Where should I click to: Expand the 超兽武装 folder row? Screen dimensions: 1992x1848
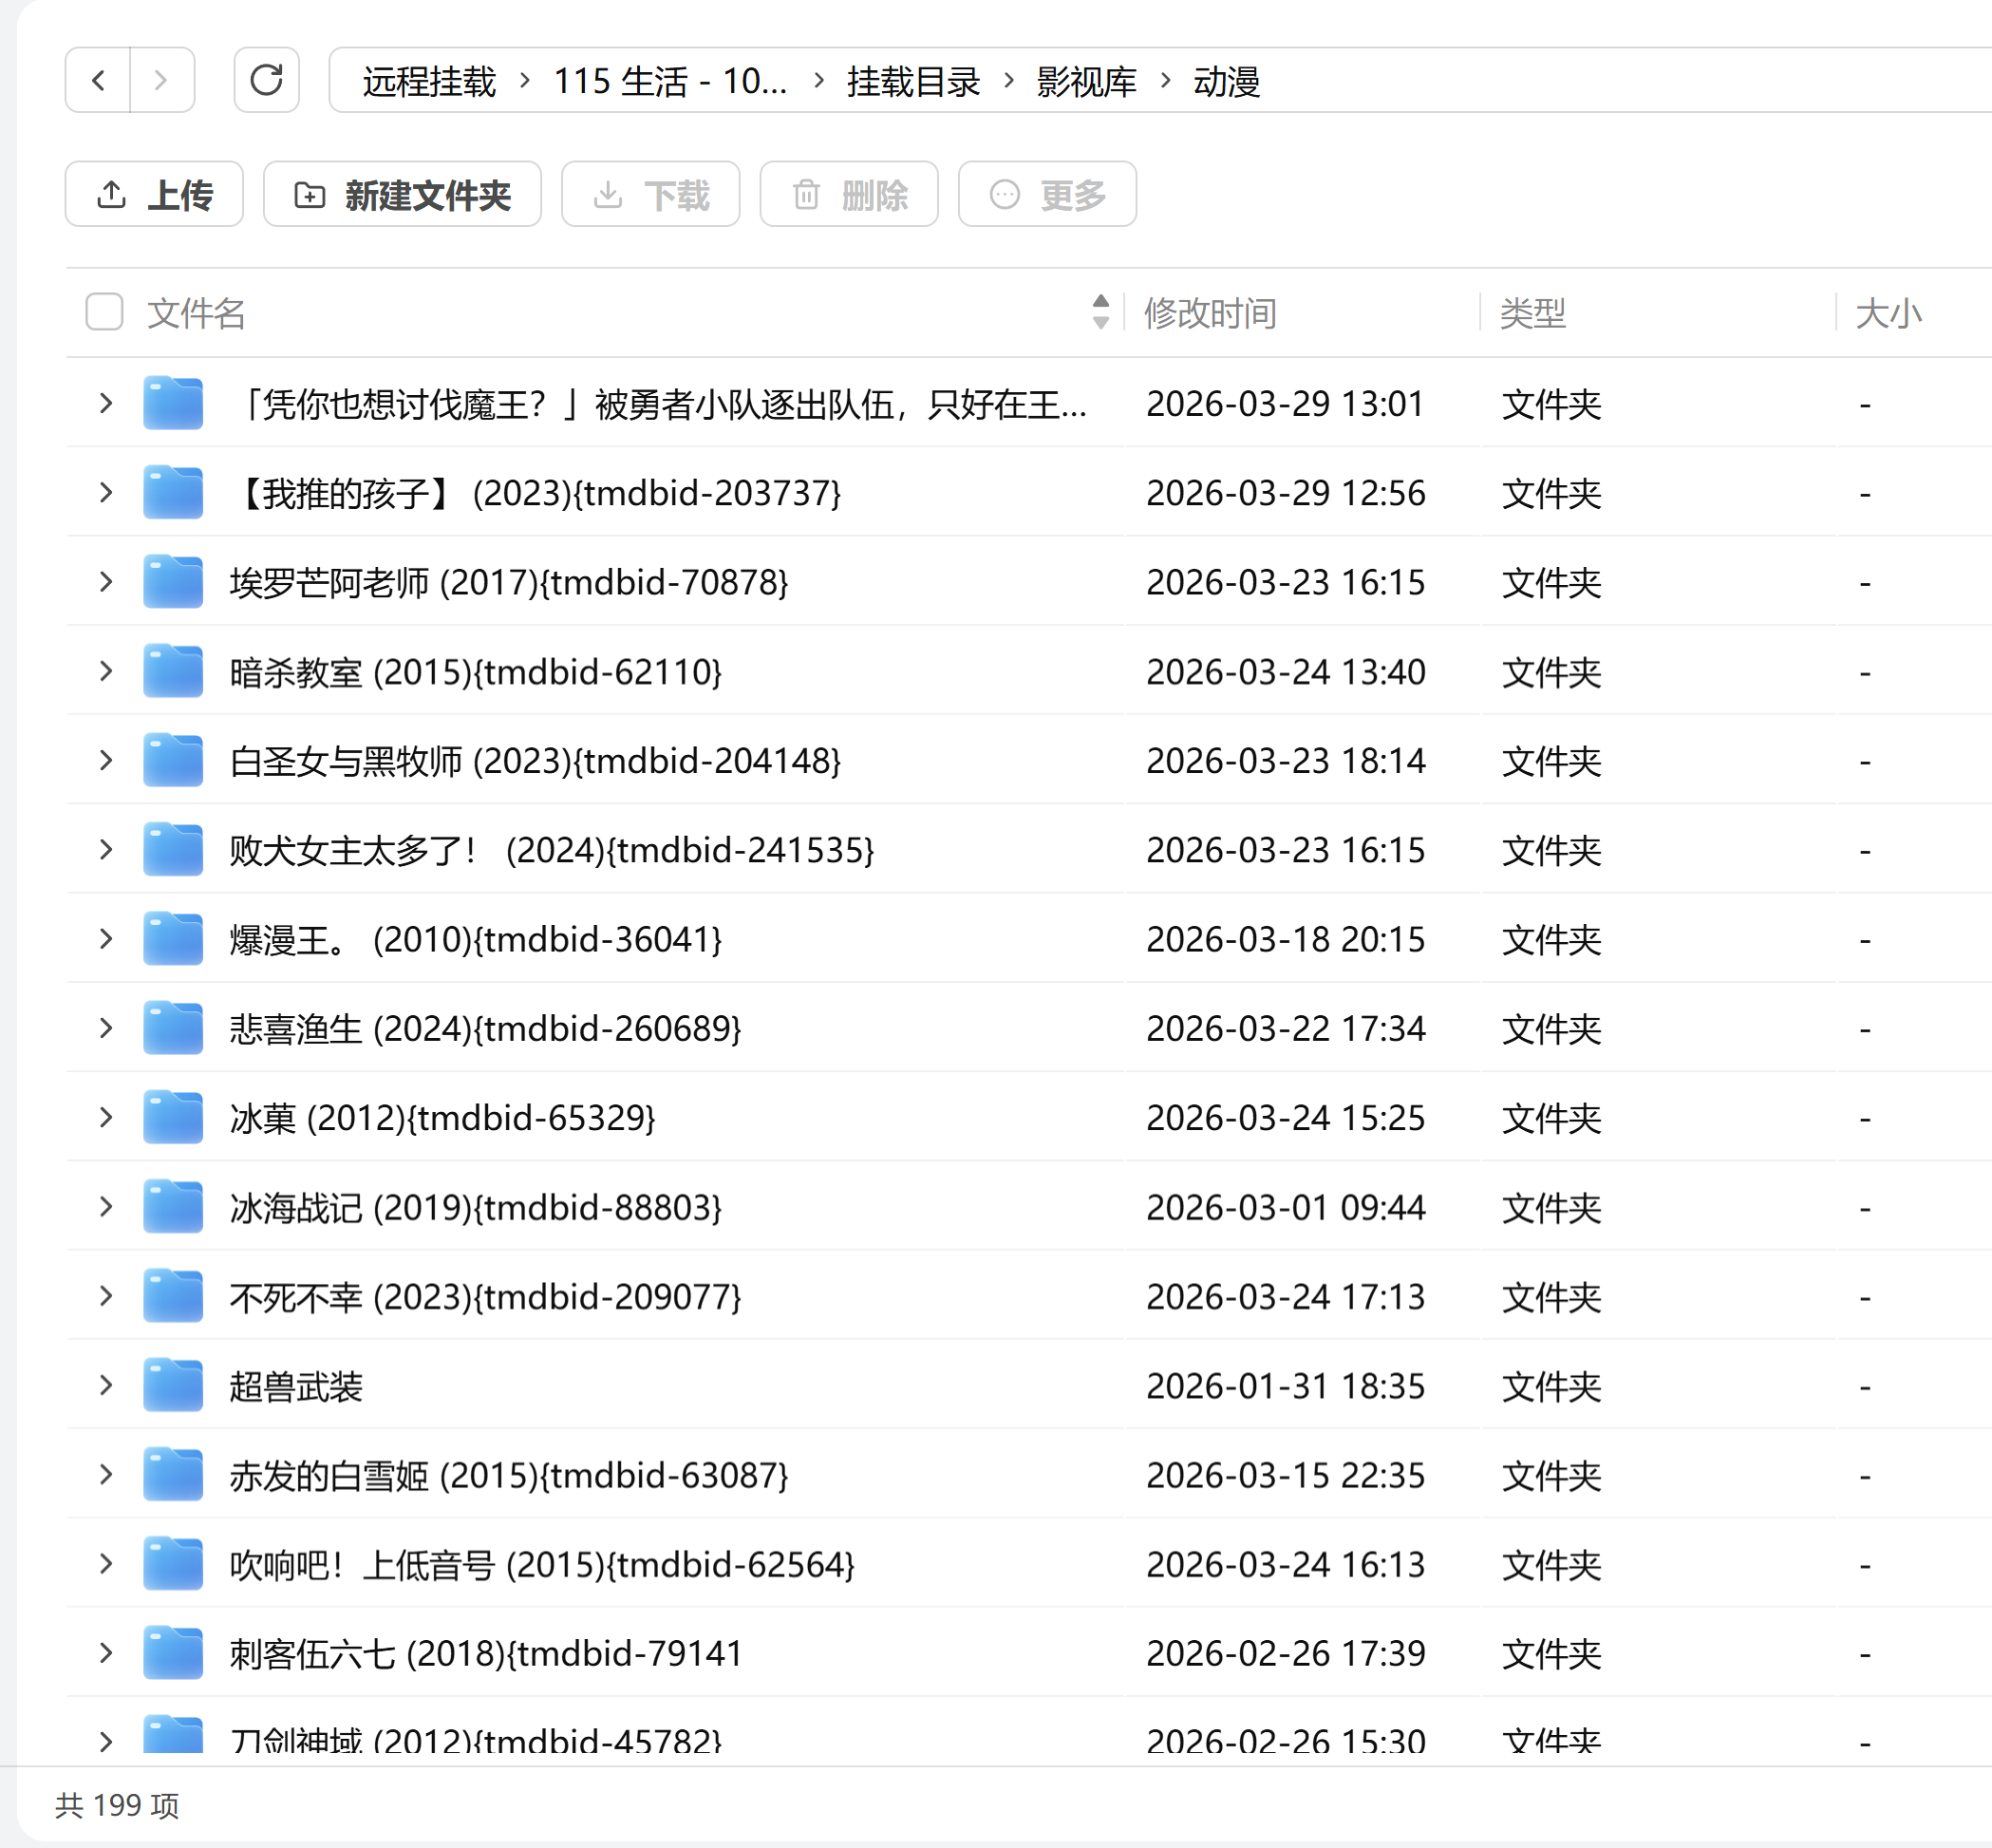point(106,1385)
